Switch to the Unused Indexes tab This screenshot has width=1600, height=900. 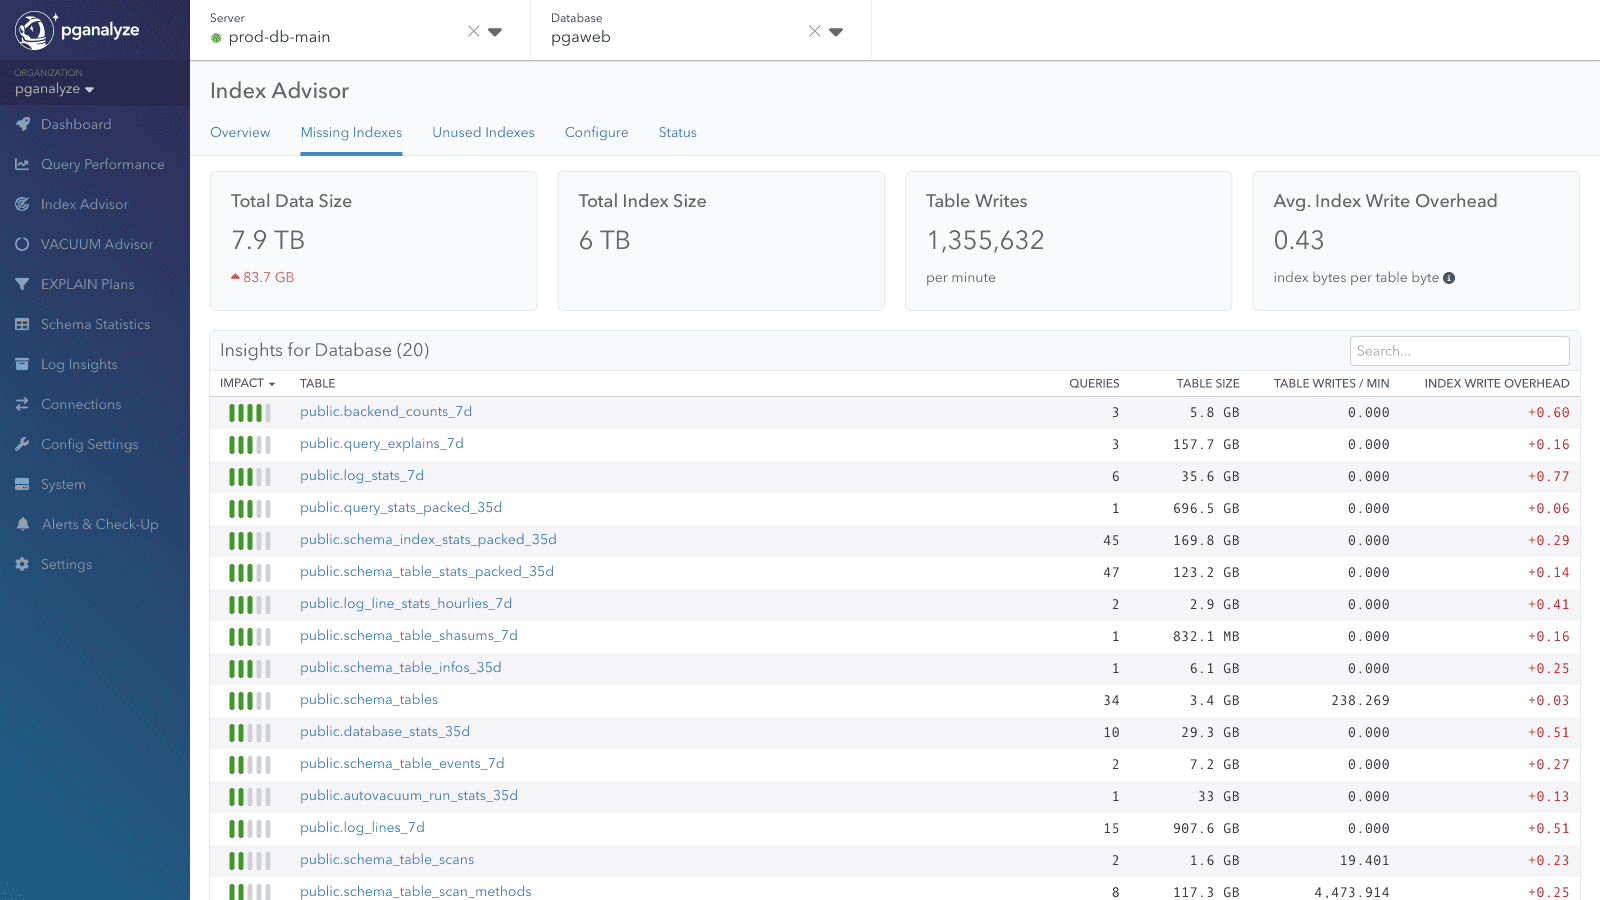483,132
